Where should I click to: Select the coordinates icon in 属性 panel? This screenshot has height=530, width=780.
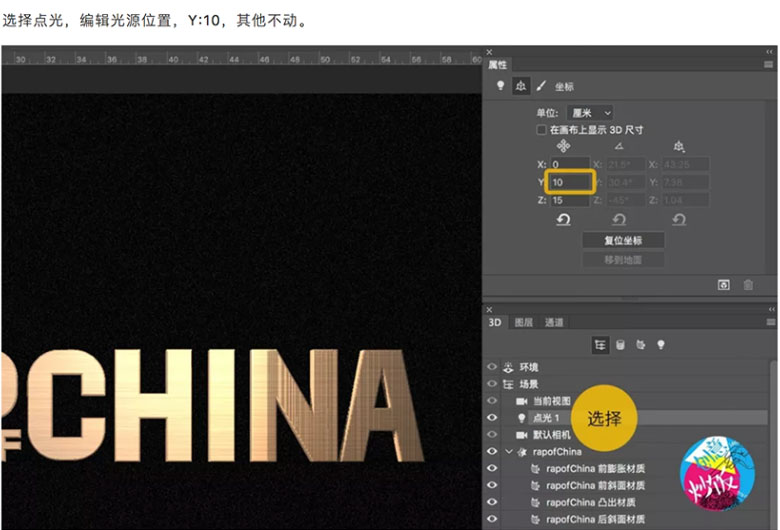click(520, 86)
